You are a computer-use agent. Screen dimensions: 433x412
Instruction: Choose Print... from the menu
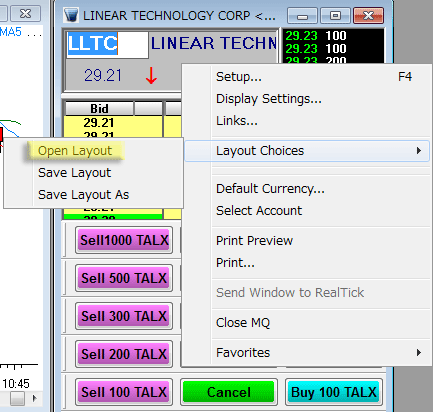click(x=307, y=263)
